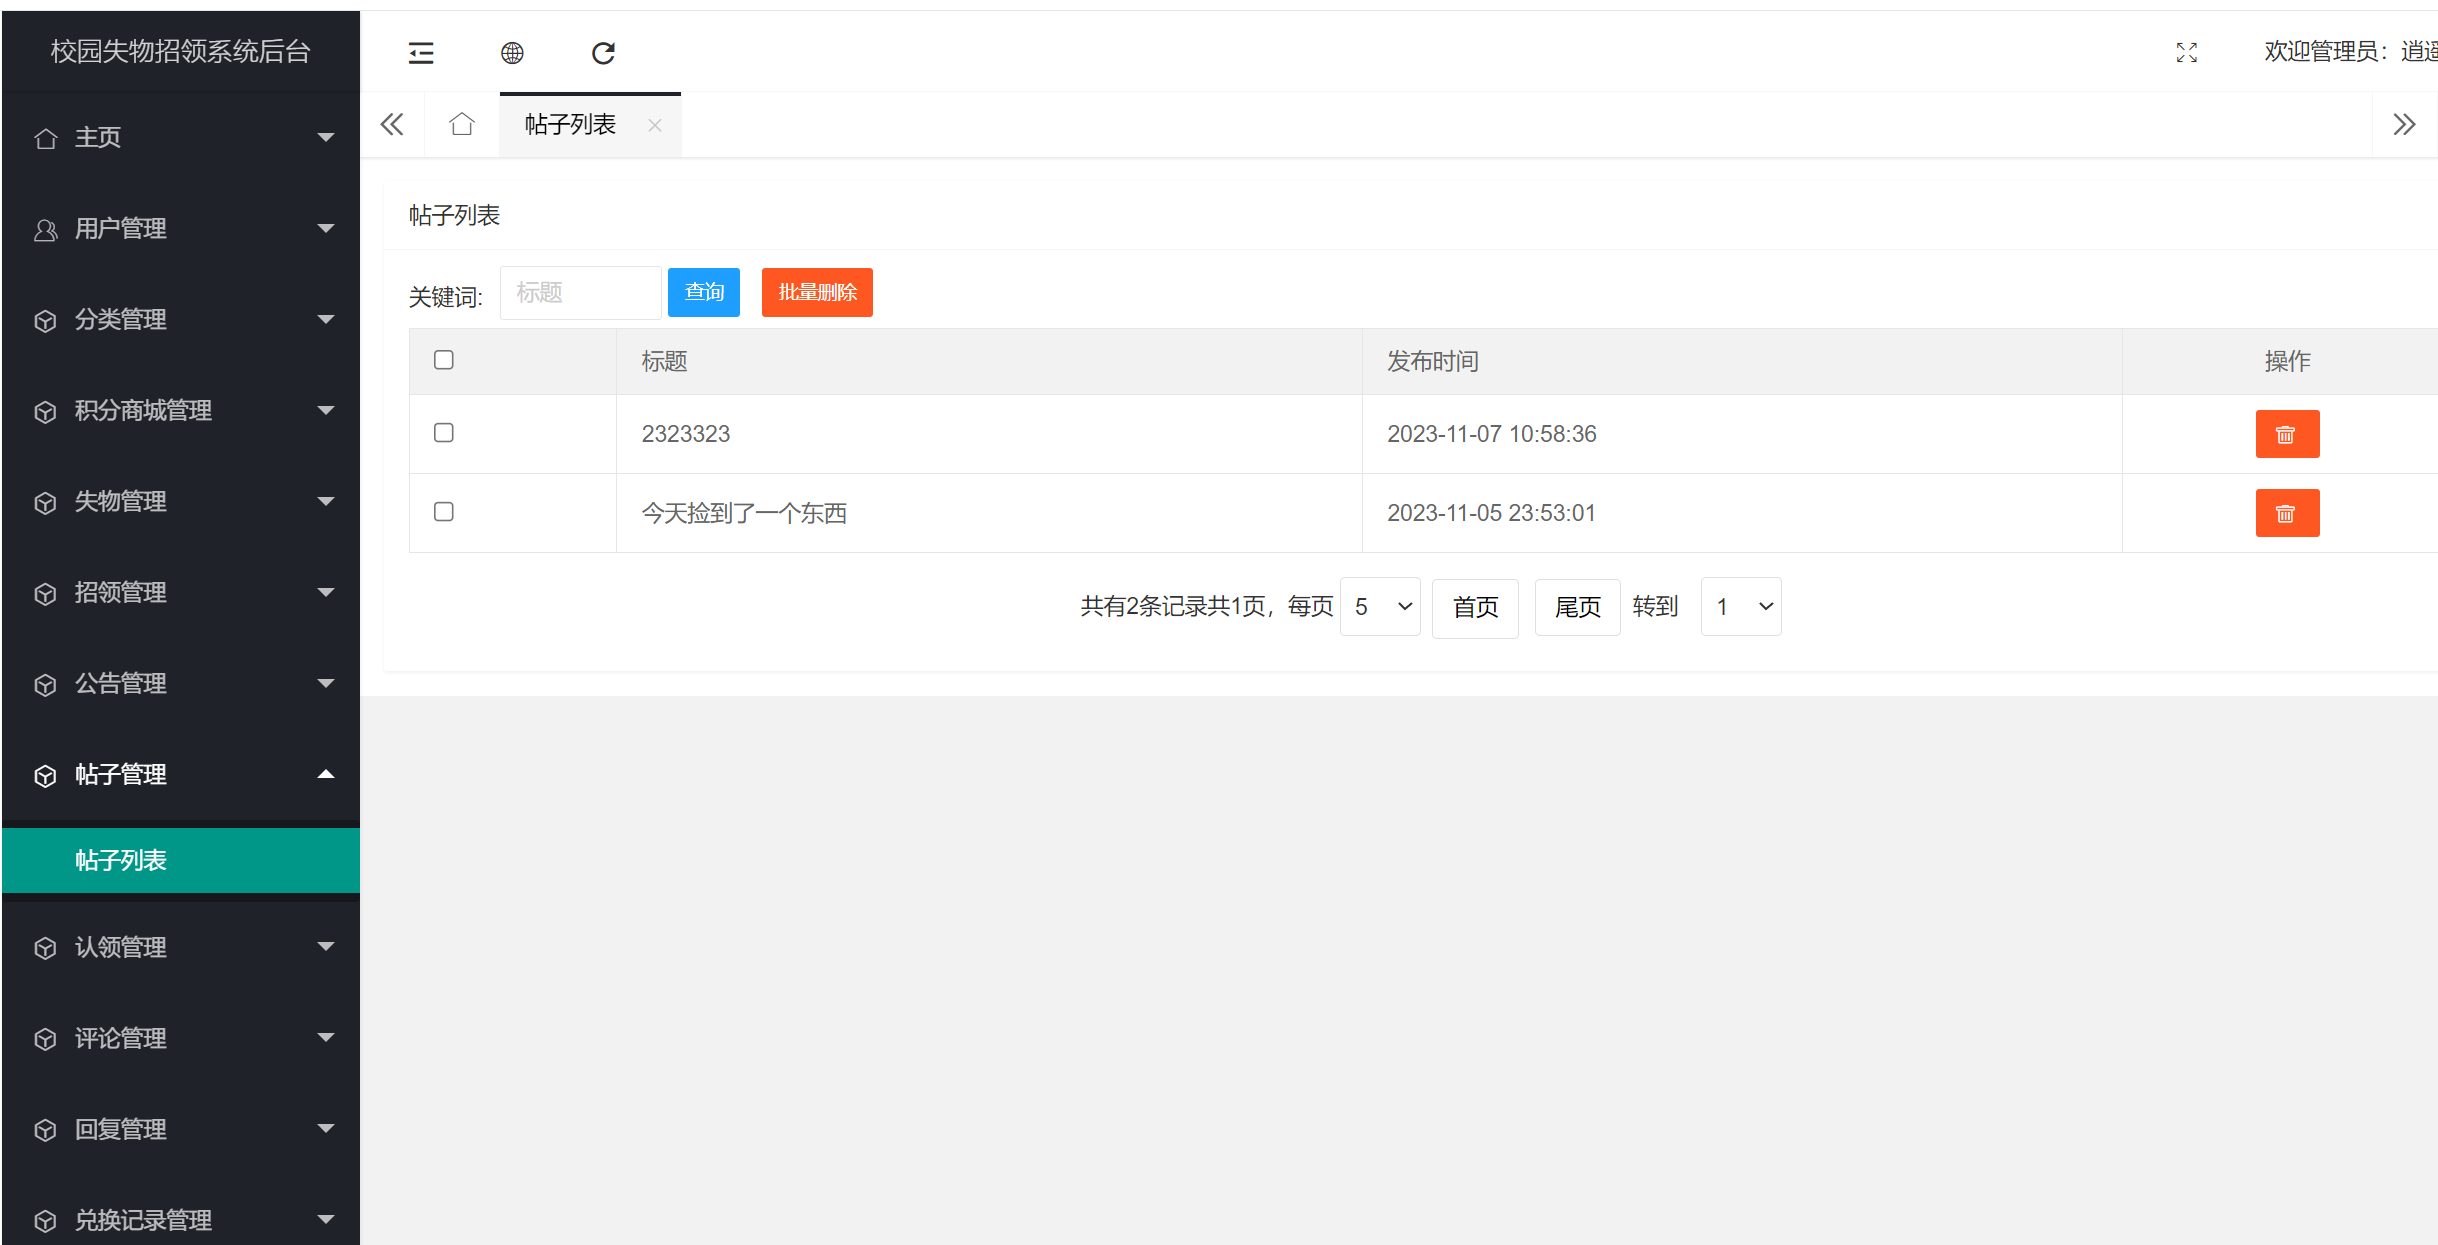Image resolution: width=2438 pixels, height=1245 pixels.
Task: Open the language globe icon
Action: tap(512, 52)
